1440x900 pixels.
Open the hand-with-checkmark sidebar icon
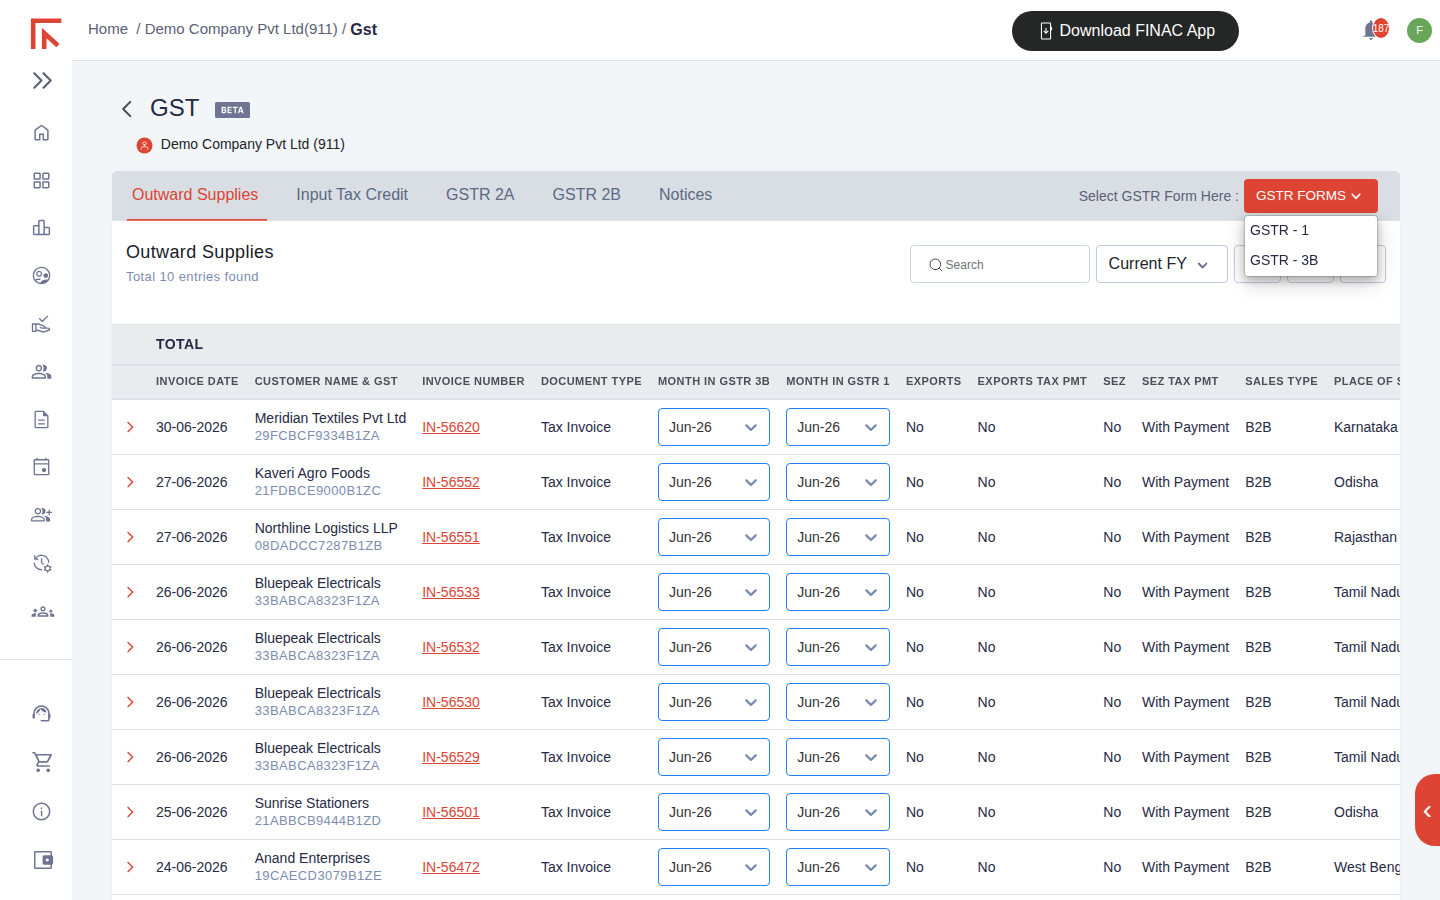[x=41, y=324]
